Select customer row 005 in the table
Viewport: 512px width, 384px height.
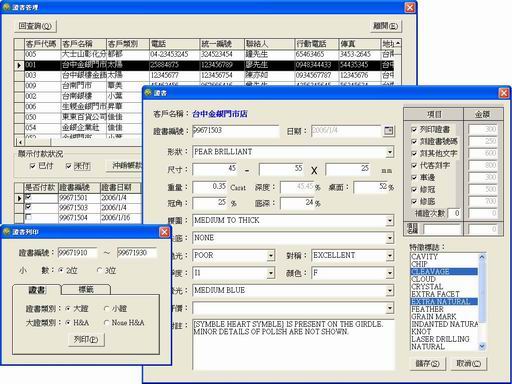pyautogui.click(x=203, y=54)
